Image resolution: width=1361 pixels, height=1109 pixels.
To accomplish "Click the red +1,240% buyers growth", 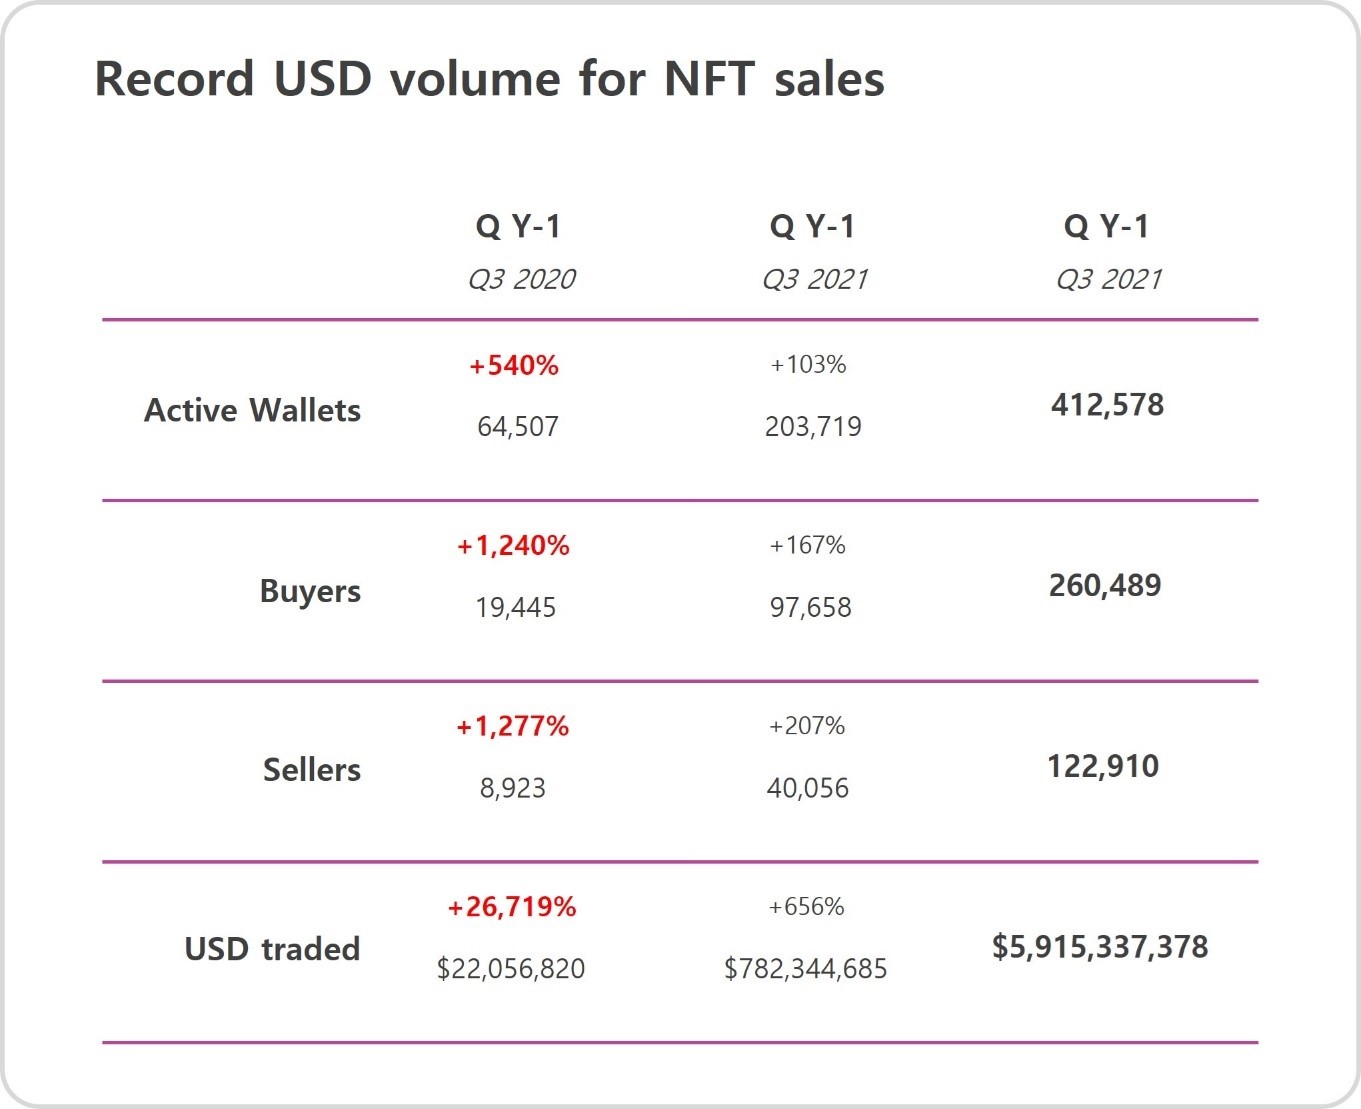I will coord(513,546).
